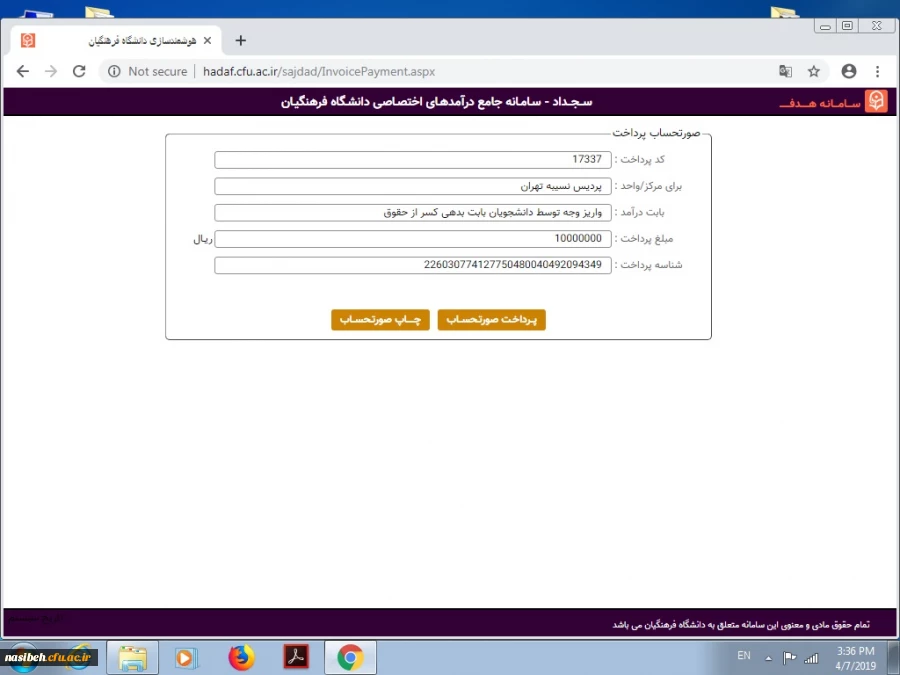
Task: Click the center/unit field پردیس نسیبه تهران
Action: pos(412,186)
